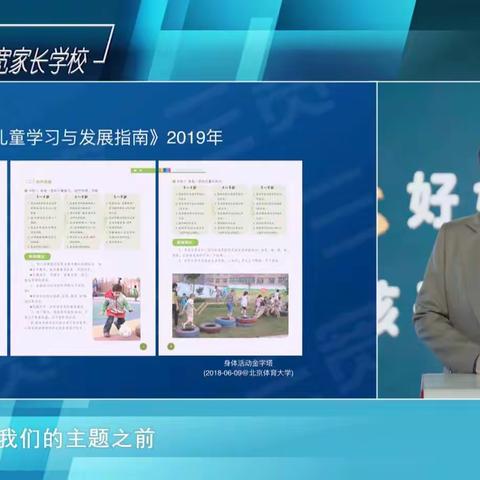Viewport: 480px width, 480px height.
Task: Click the left book page with child photo
Action: point(83,258)
